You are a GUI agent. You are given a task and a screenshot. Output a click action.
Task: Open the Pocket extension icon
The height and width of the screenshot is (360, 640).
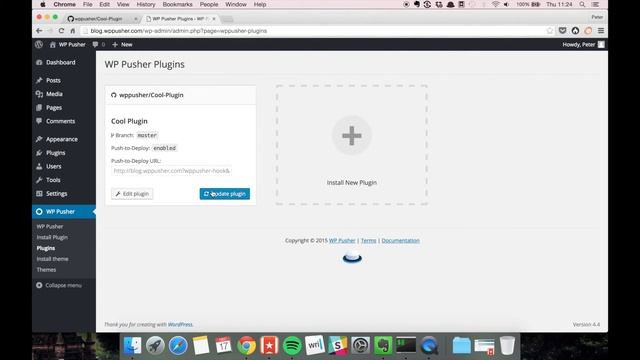point(562,31)
